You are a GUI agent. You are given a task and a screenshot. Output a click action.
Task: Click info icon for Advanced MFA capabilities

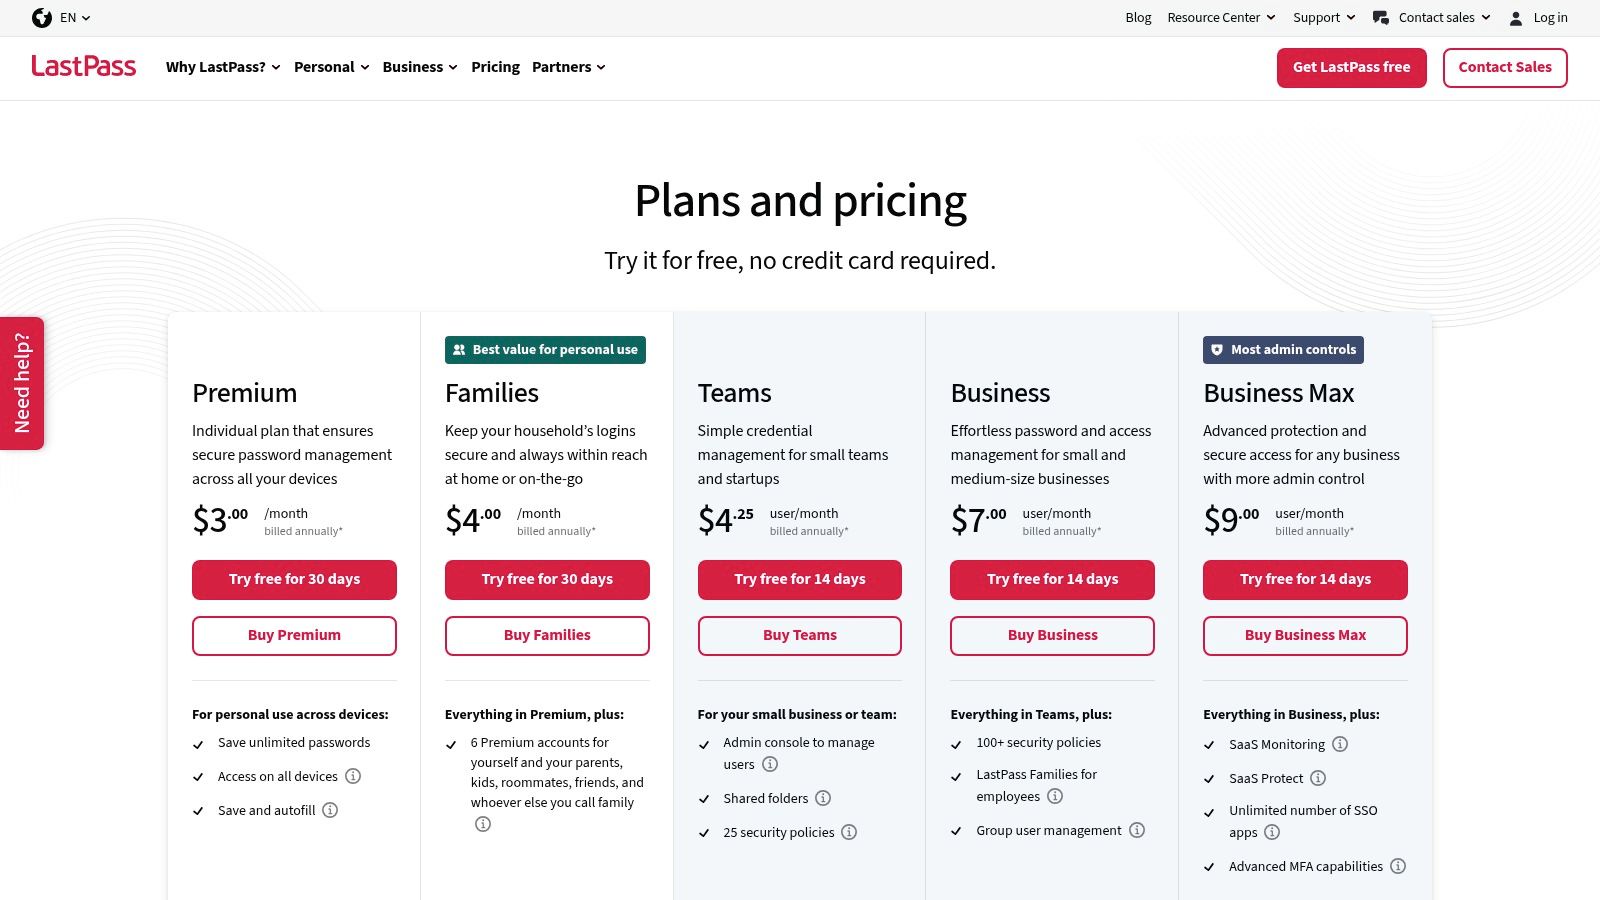tap(1398, 866)
